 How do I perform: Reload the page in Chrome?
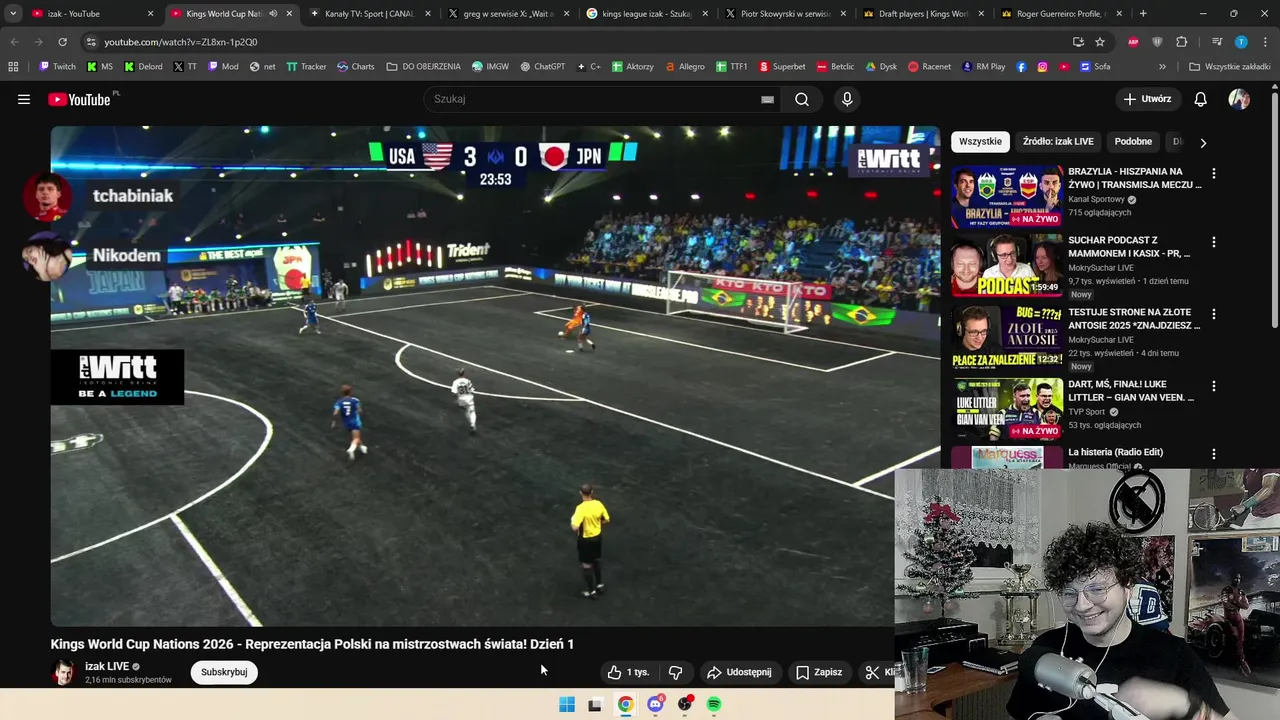click(62, 42)
